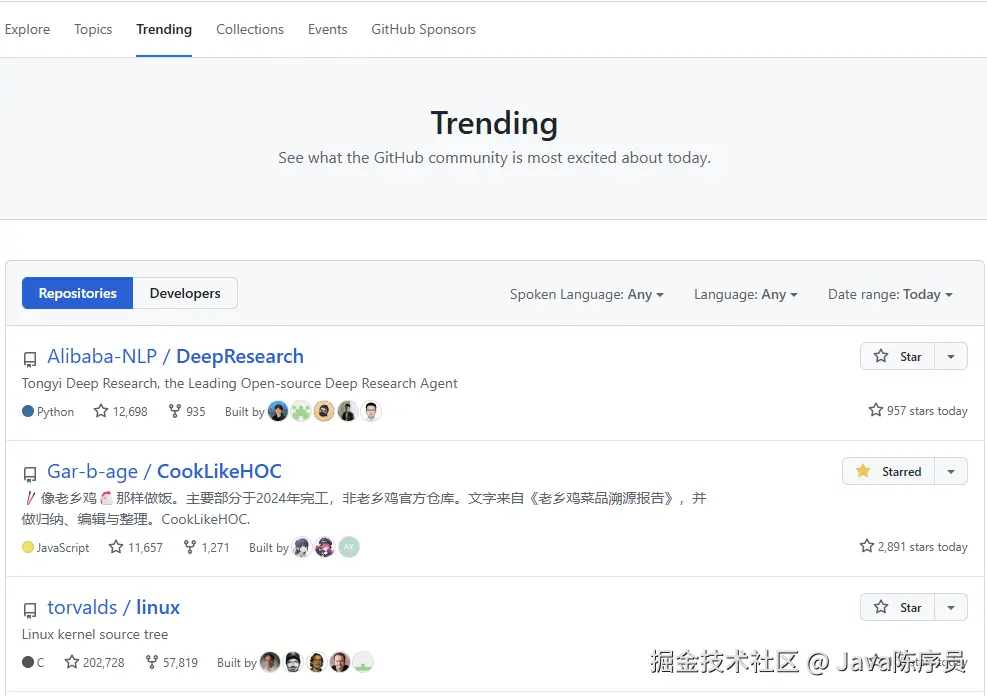View DeepResearch forks count 935

[187, 412]
